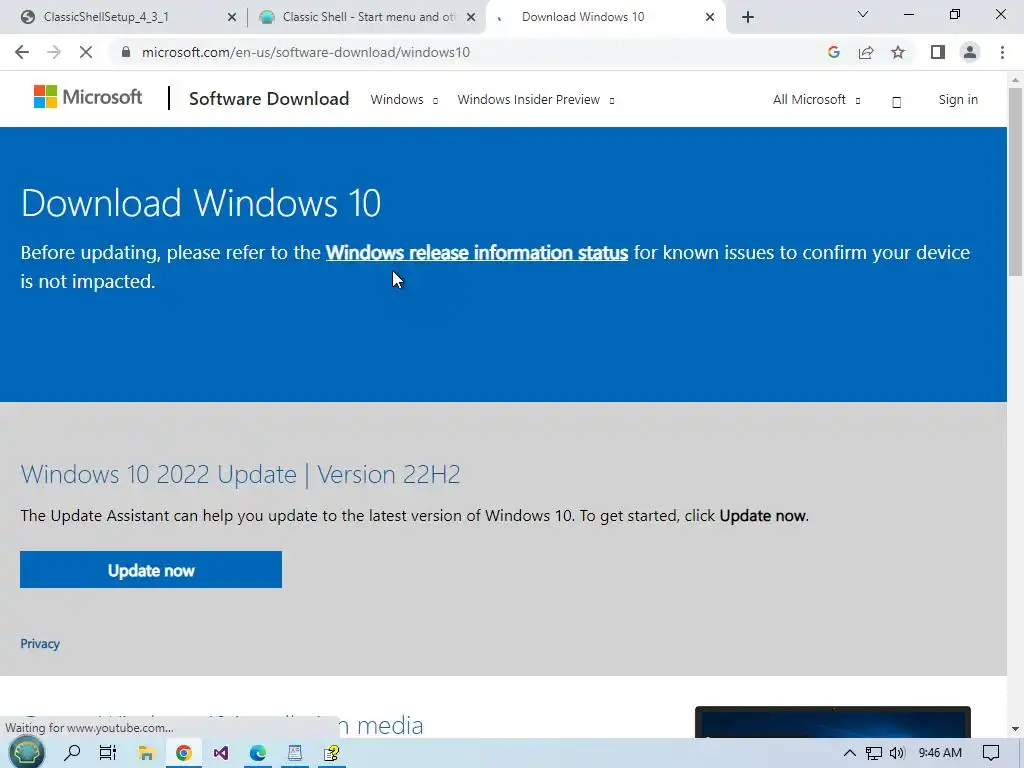Open Windows release information status link
The image size is (1024, 768).
click(x=477, y=253)
